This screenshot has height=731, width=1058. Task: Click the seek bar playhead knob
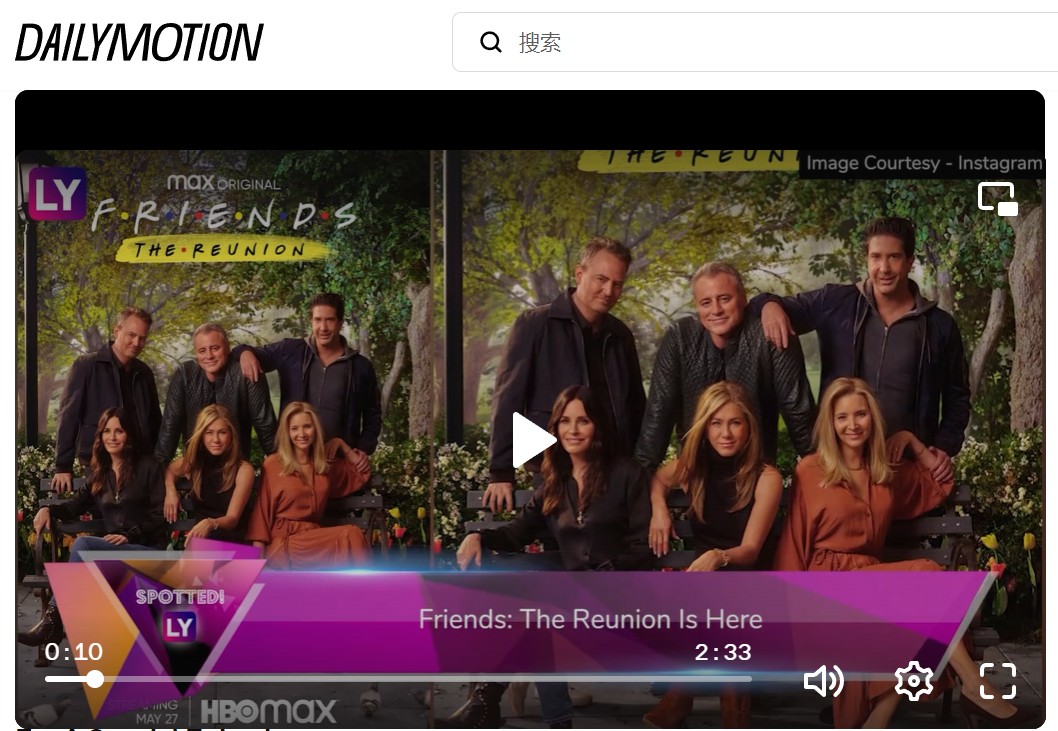[95, 679]
